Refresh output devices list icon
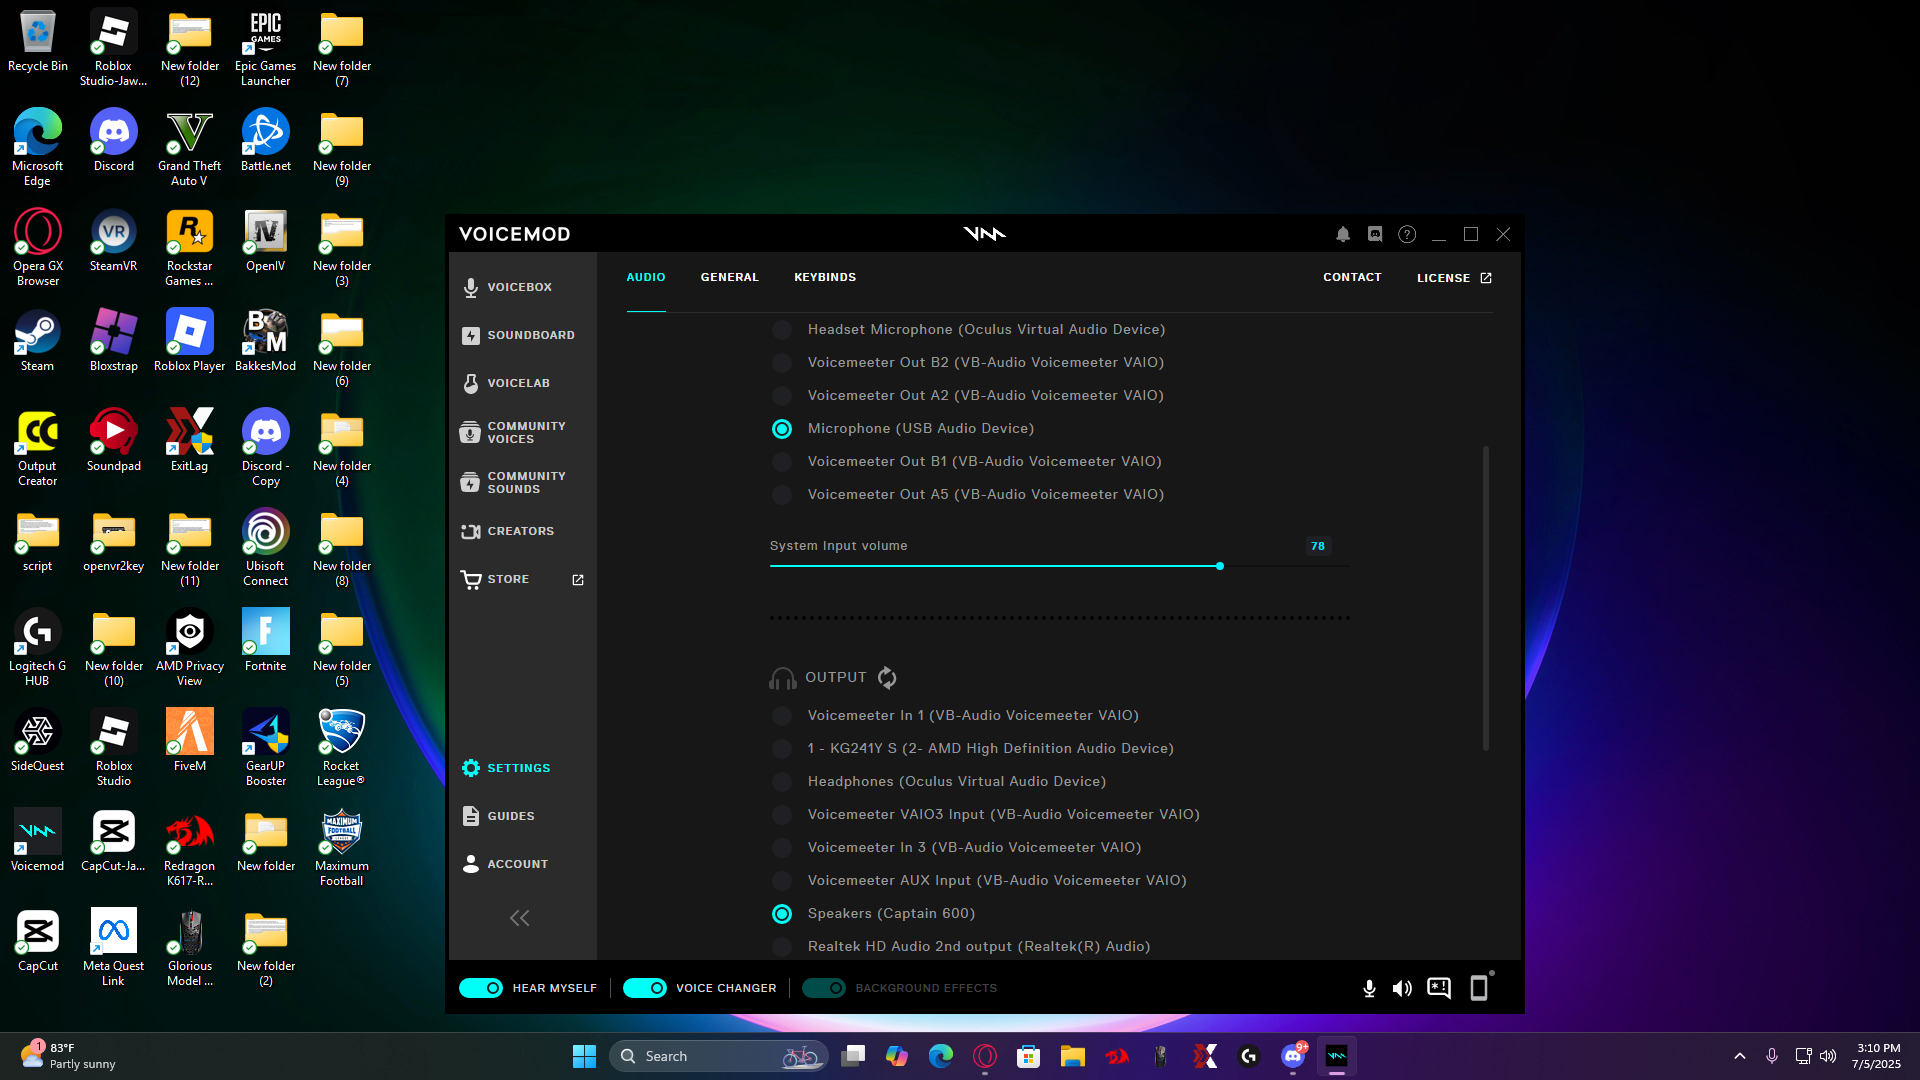The height and width of the screenshot is (1080, 1920). 887,678
